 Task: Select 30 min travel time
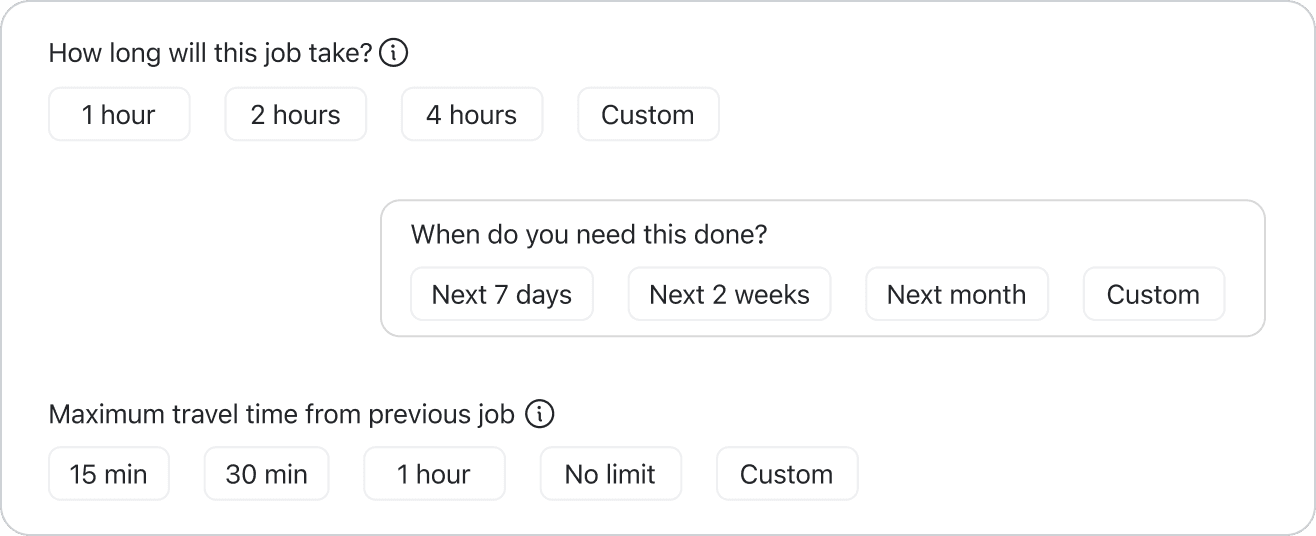[x=266, y=474]
